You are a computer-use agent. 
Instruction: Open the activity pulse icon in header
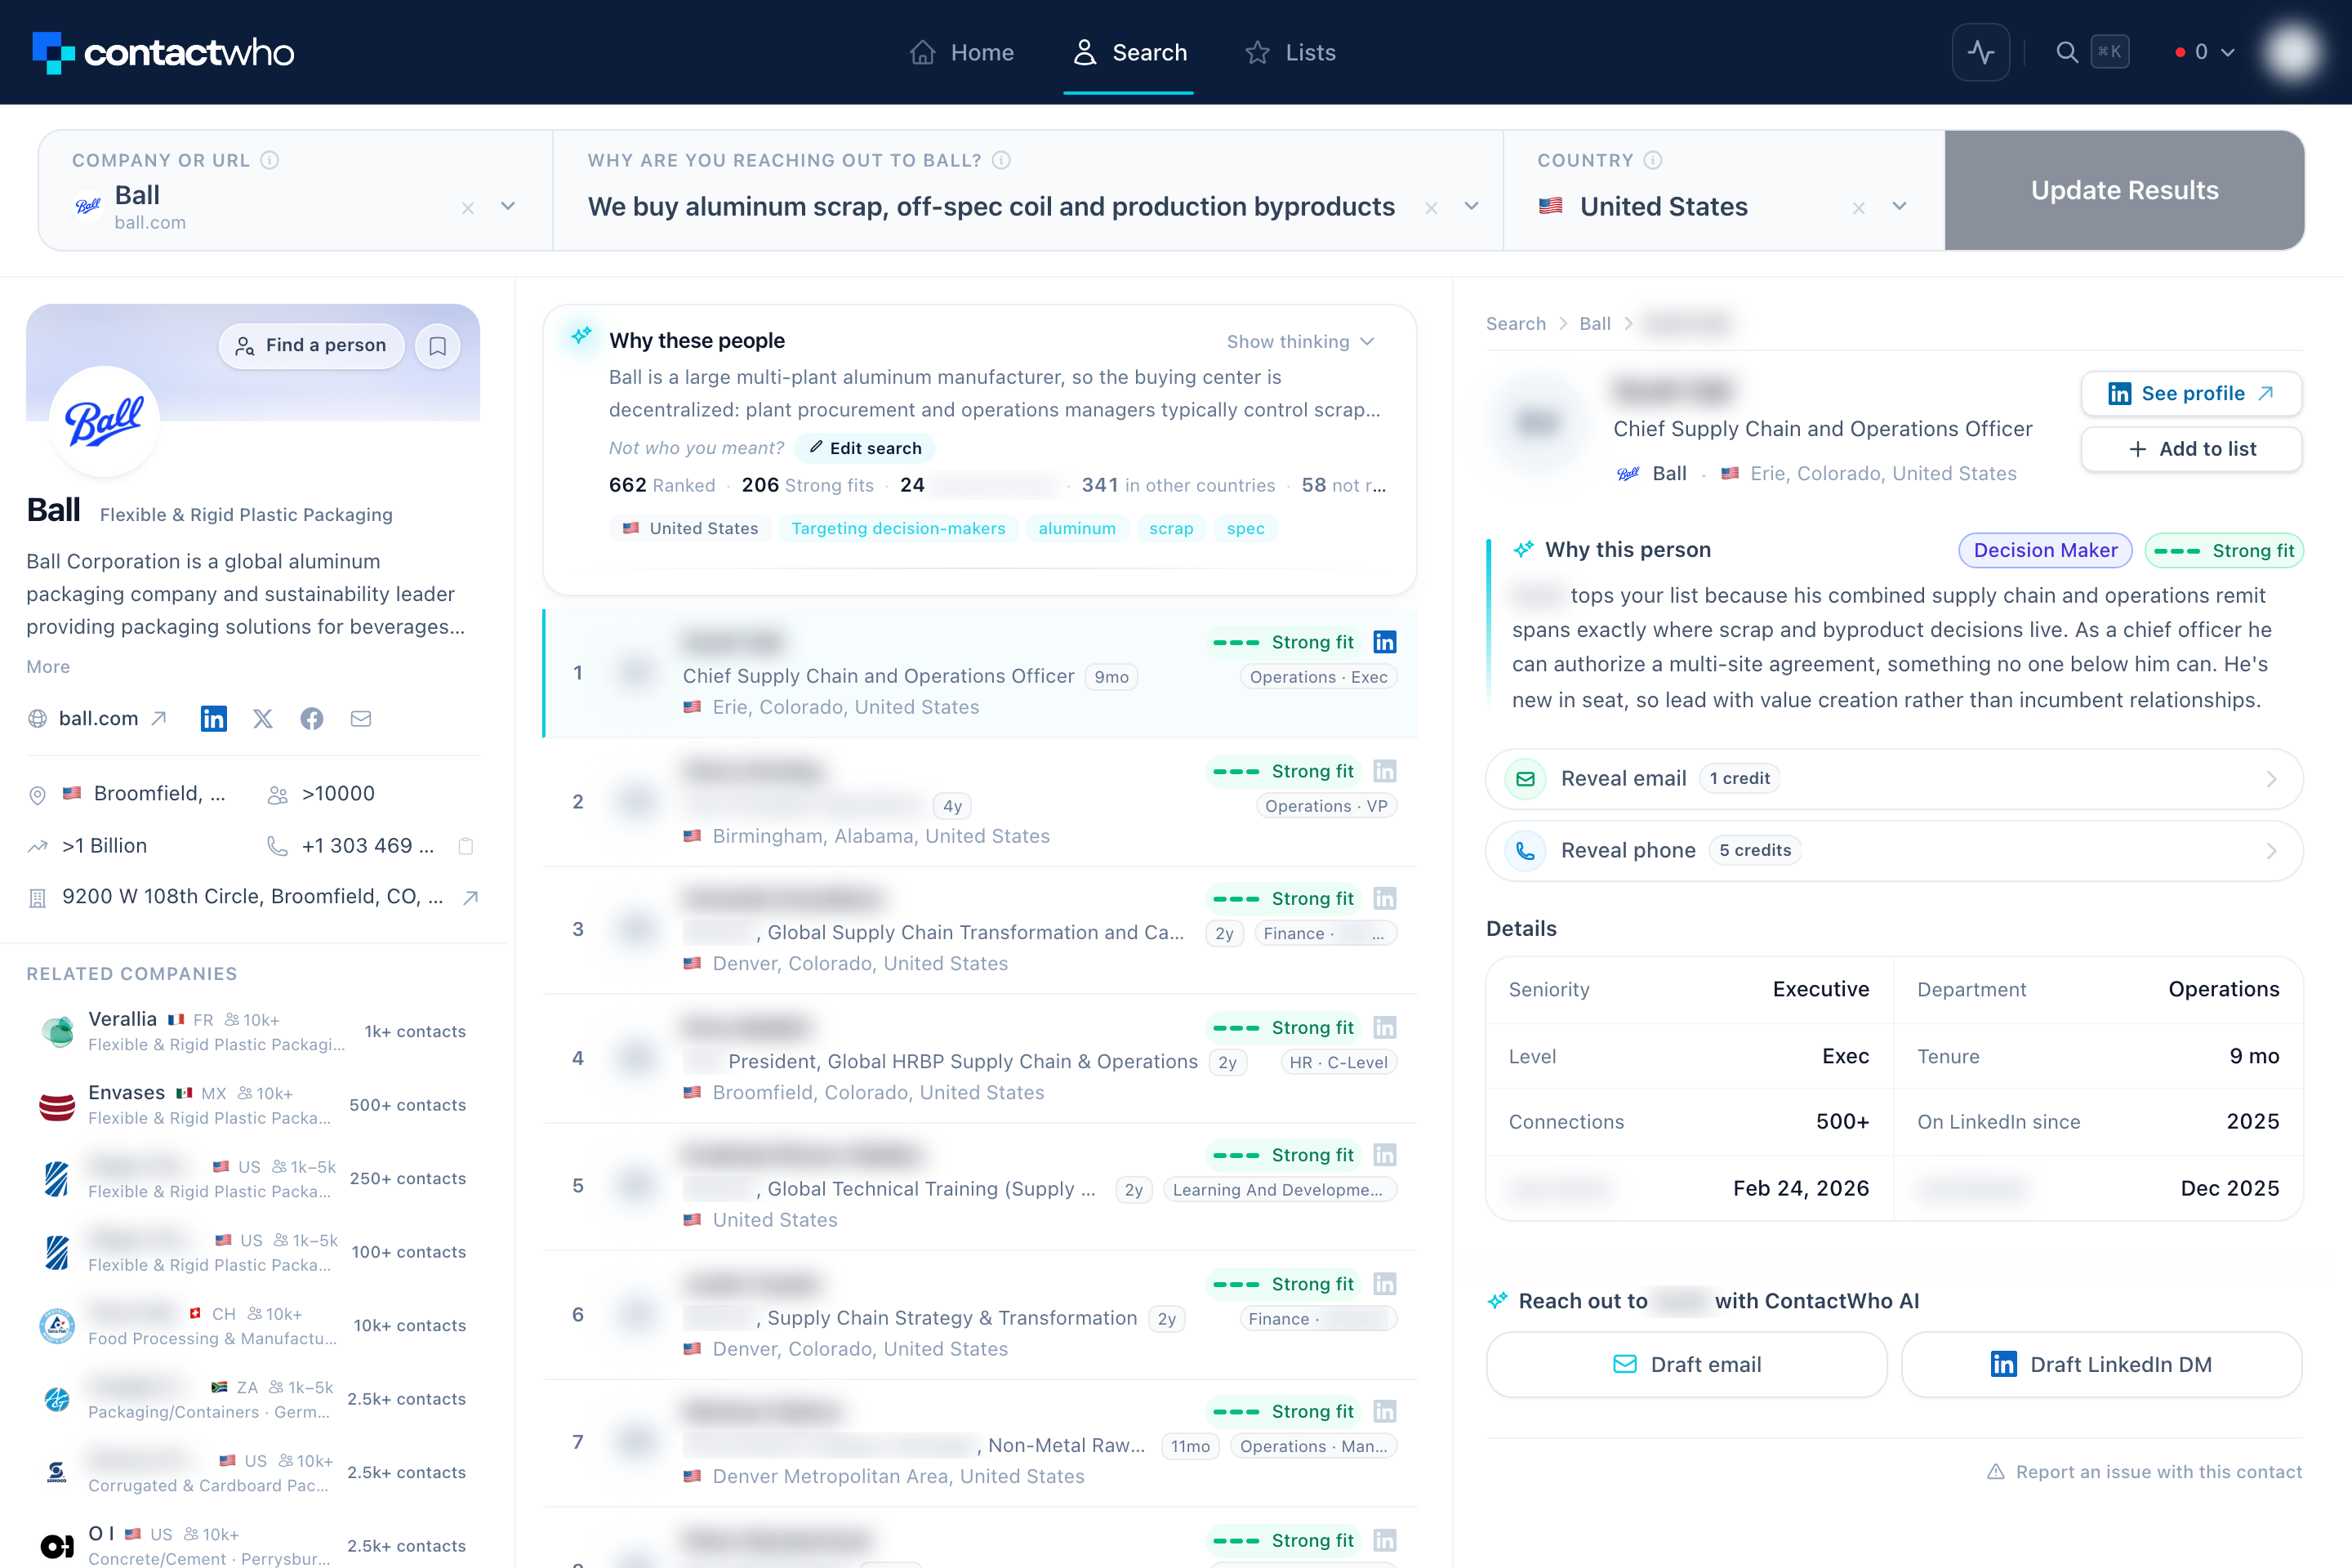1980,52
